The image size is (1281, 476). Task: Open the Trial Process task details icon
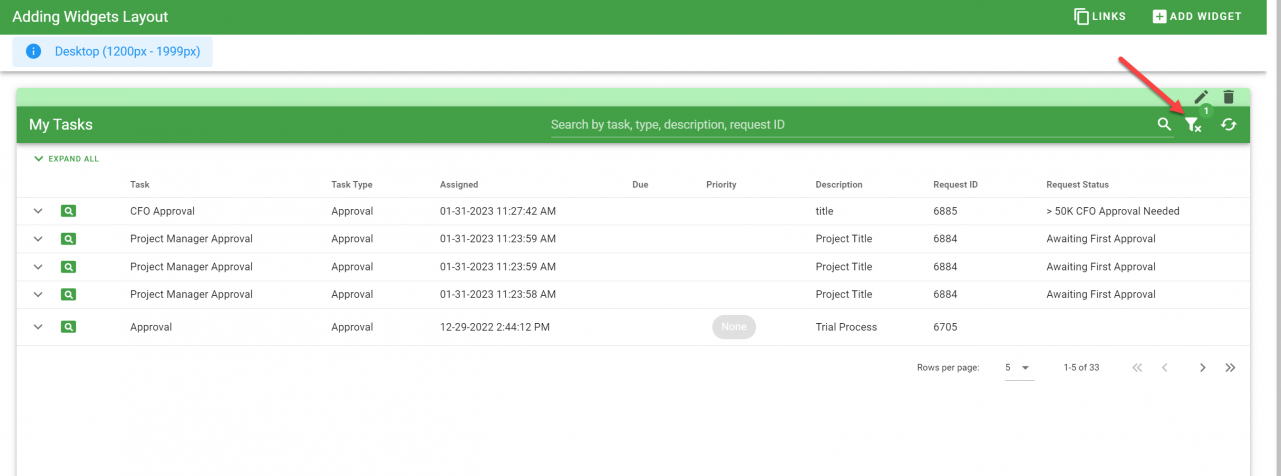(x=68, y=327)
